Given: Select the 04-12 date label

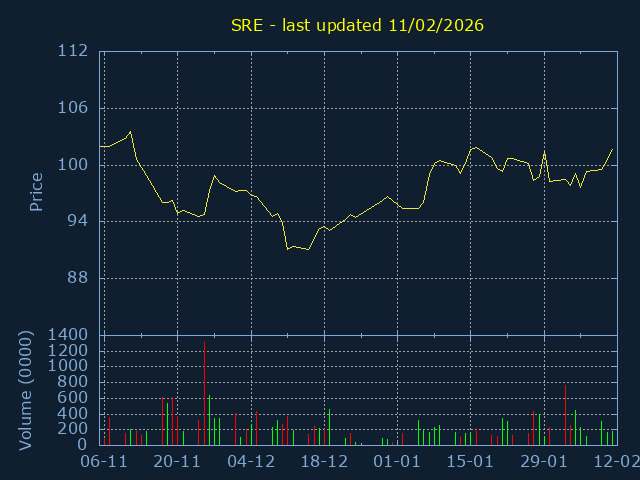Looking at the screenshot, I should point(251,462).
